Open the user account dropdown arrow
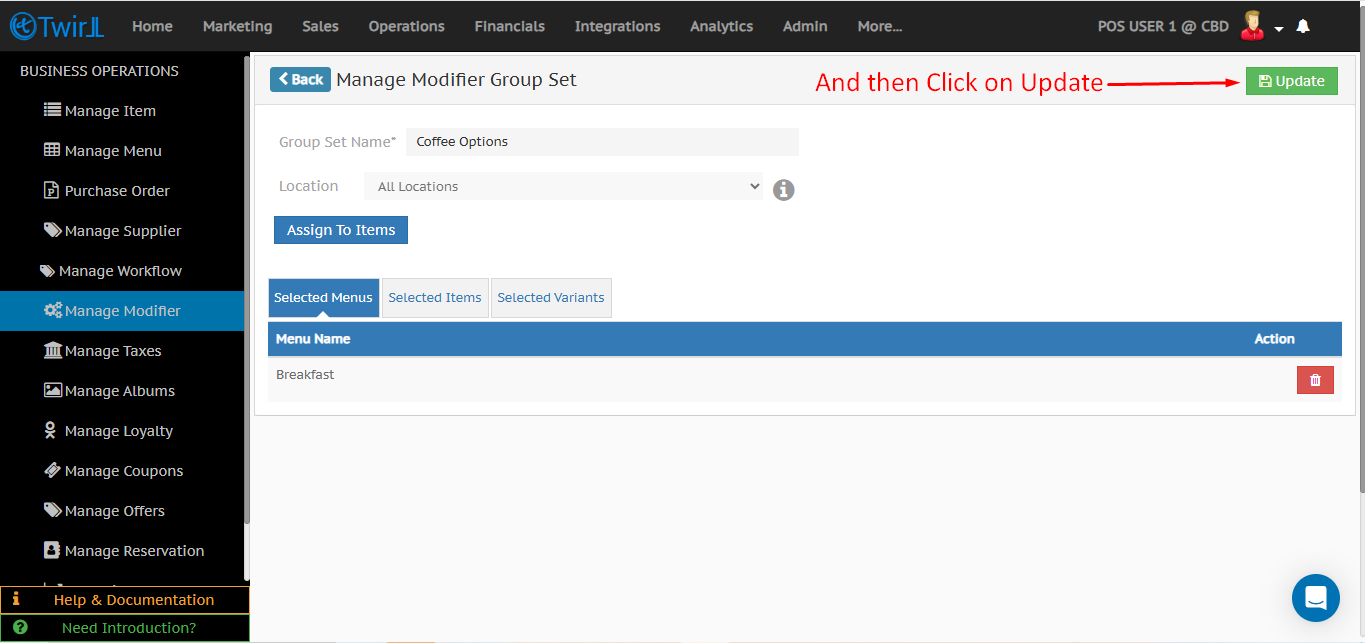The image size is (1365, 643). coord(1278,29)
